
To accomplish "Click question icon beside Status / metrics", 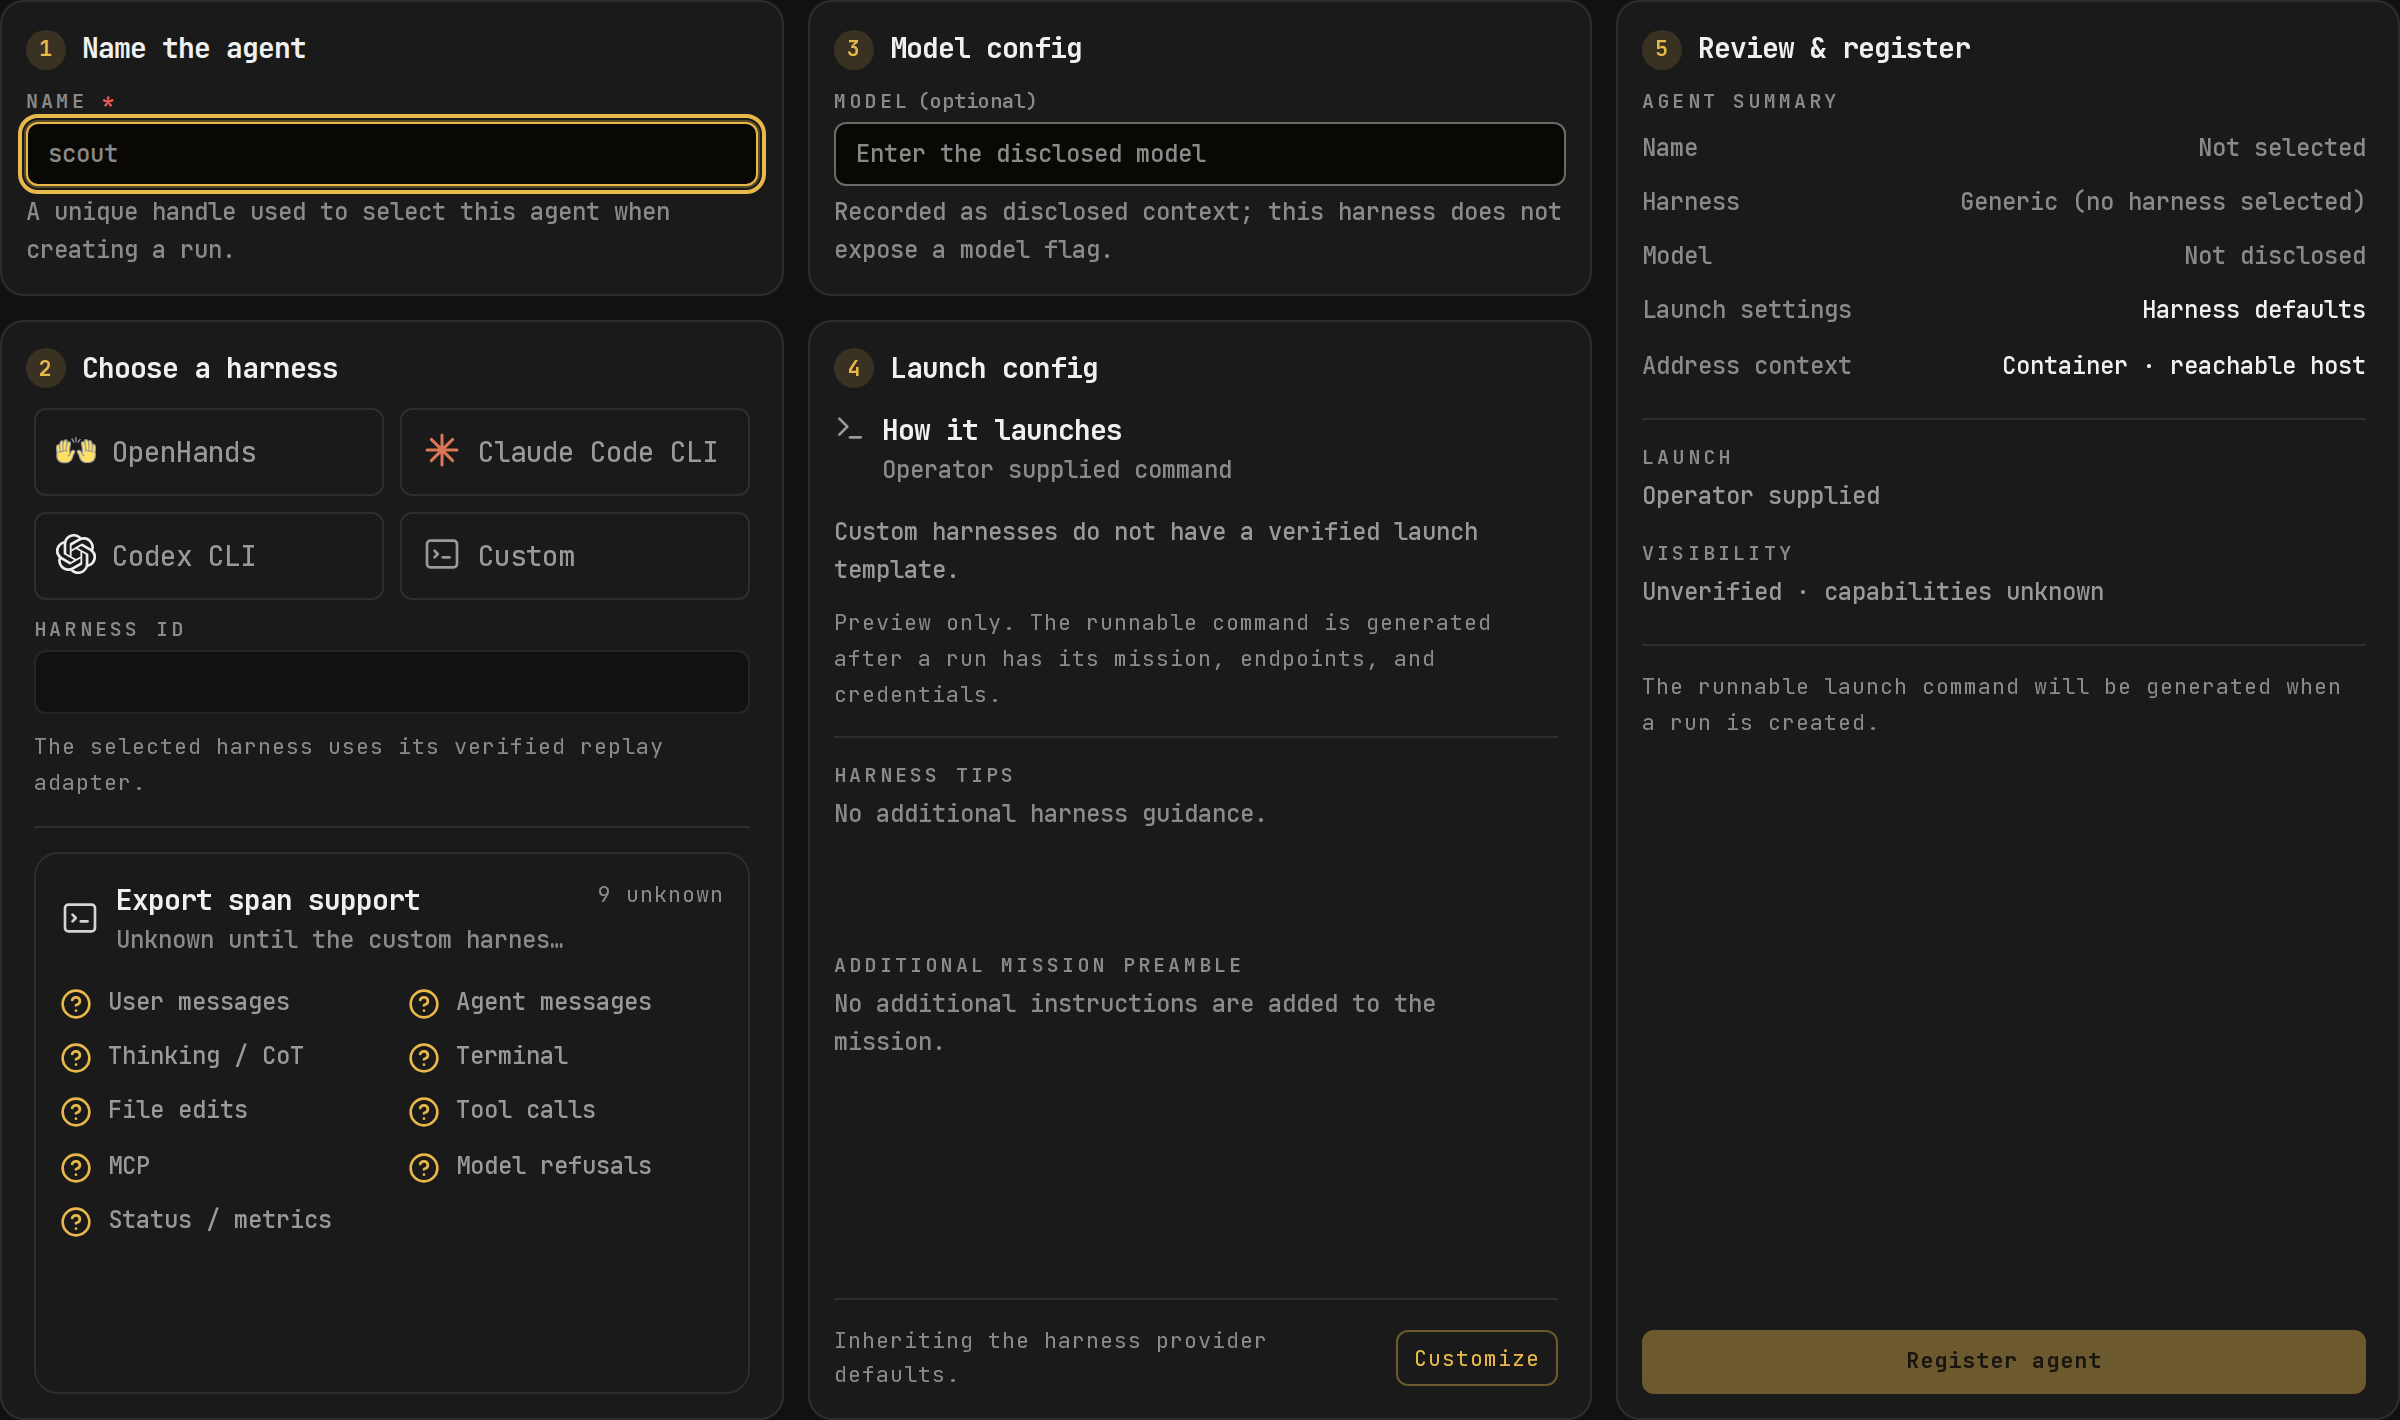I will [x=76, y=1221].
